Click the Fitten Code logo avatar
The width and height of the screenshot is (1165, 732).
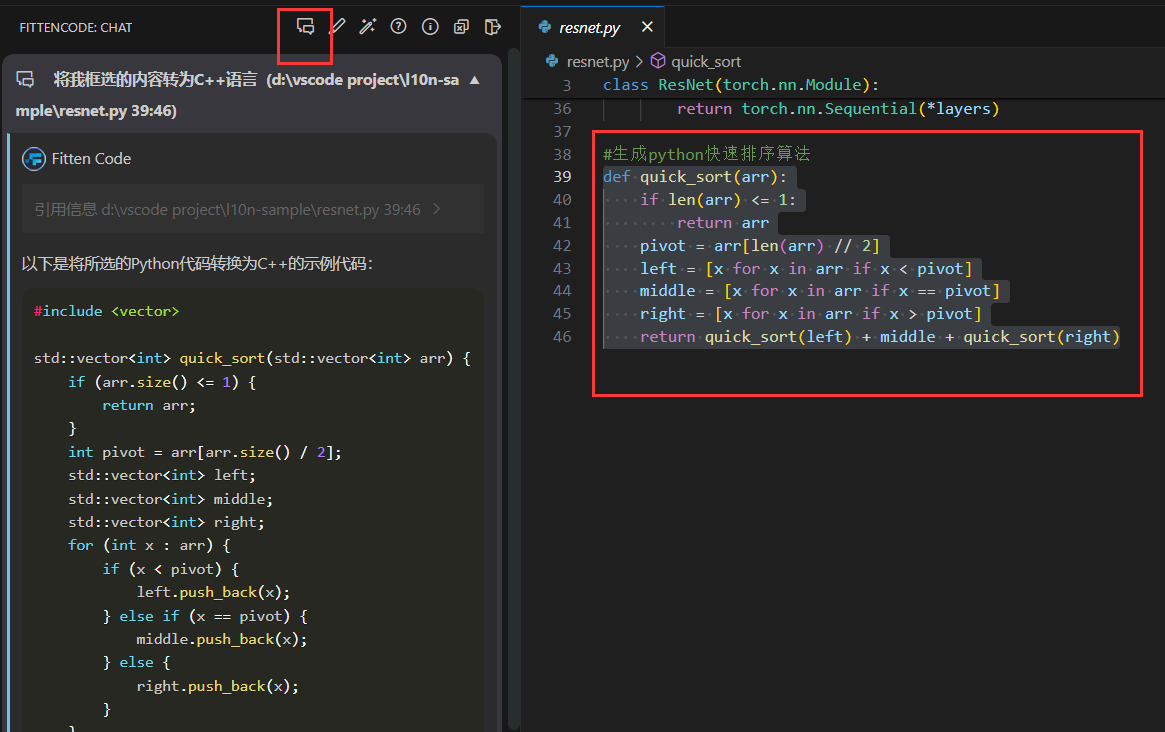click(x=34, y=159)
